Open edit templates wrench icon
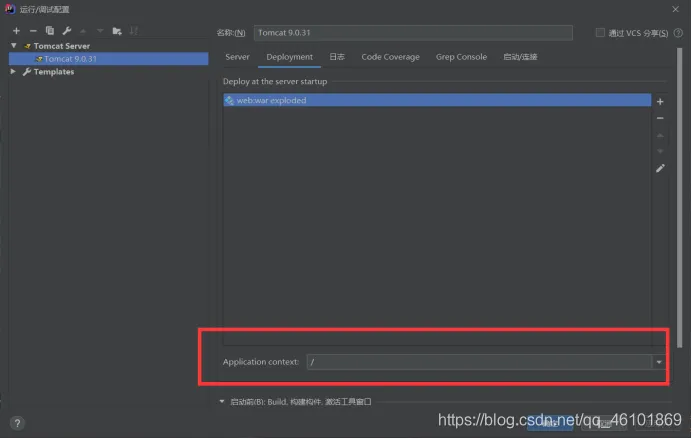Image resolution: width=692 pixels, height=439 pixels. point(67,30)
